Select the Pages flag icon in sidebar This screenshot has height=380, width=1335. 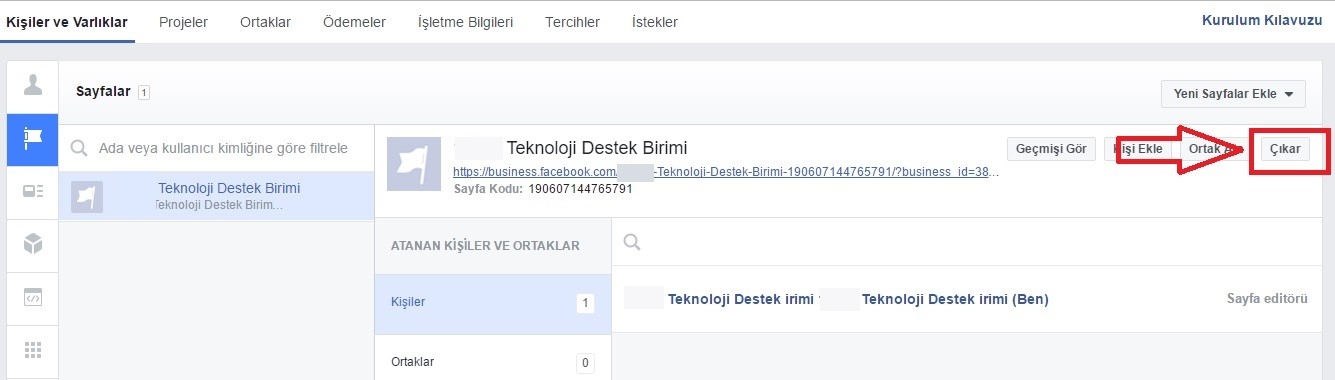point(33,140)
